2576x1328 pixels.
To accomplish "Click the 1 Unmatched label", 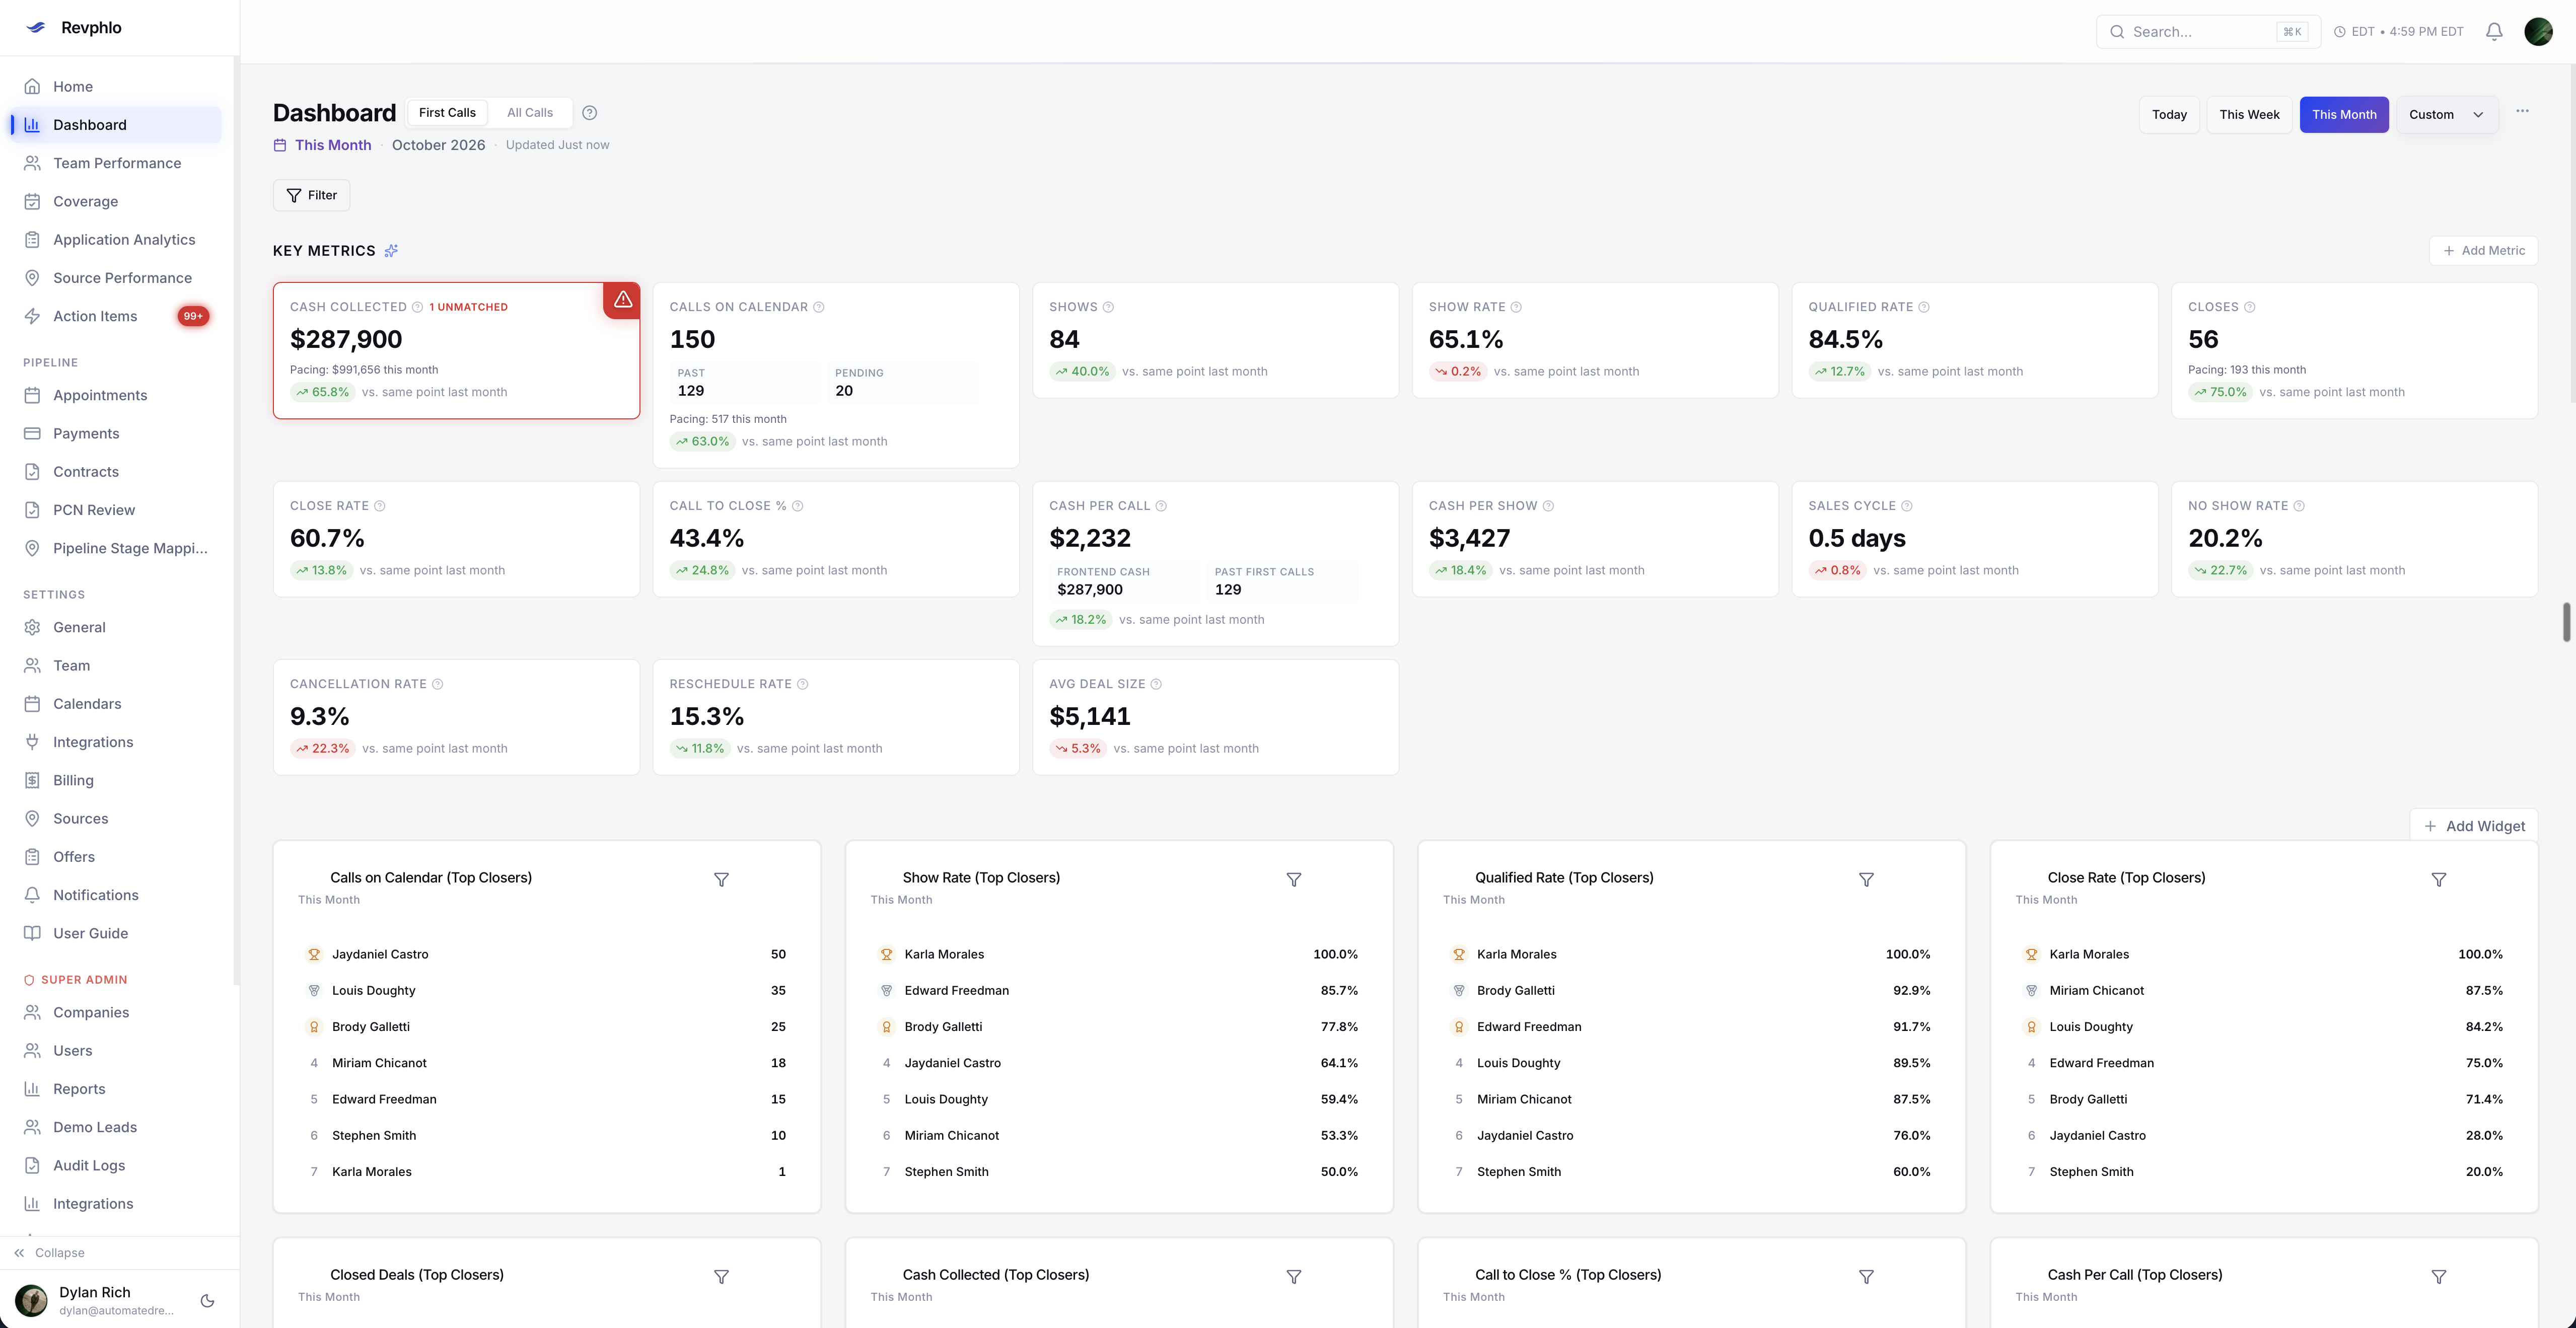I will pos(468,307).
